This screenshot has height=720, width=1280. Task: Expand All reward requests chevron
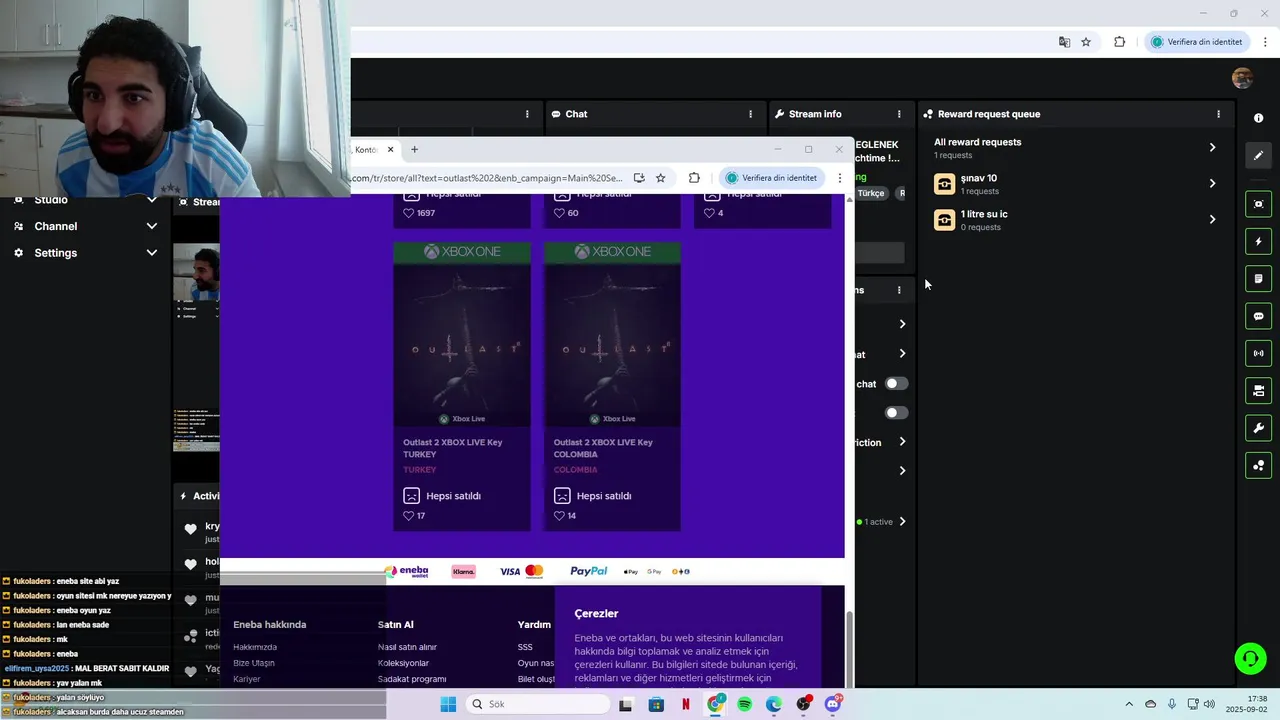pyautogui.click(x=1212, y=147)
